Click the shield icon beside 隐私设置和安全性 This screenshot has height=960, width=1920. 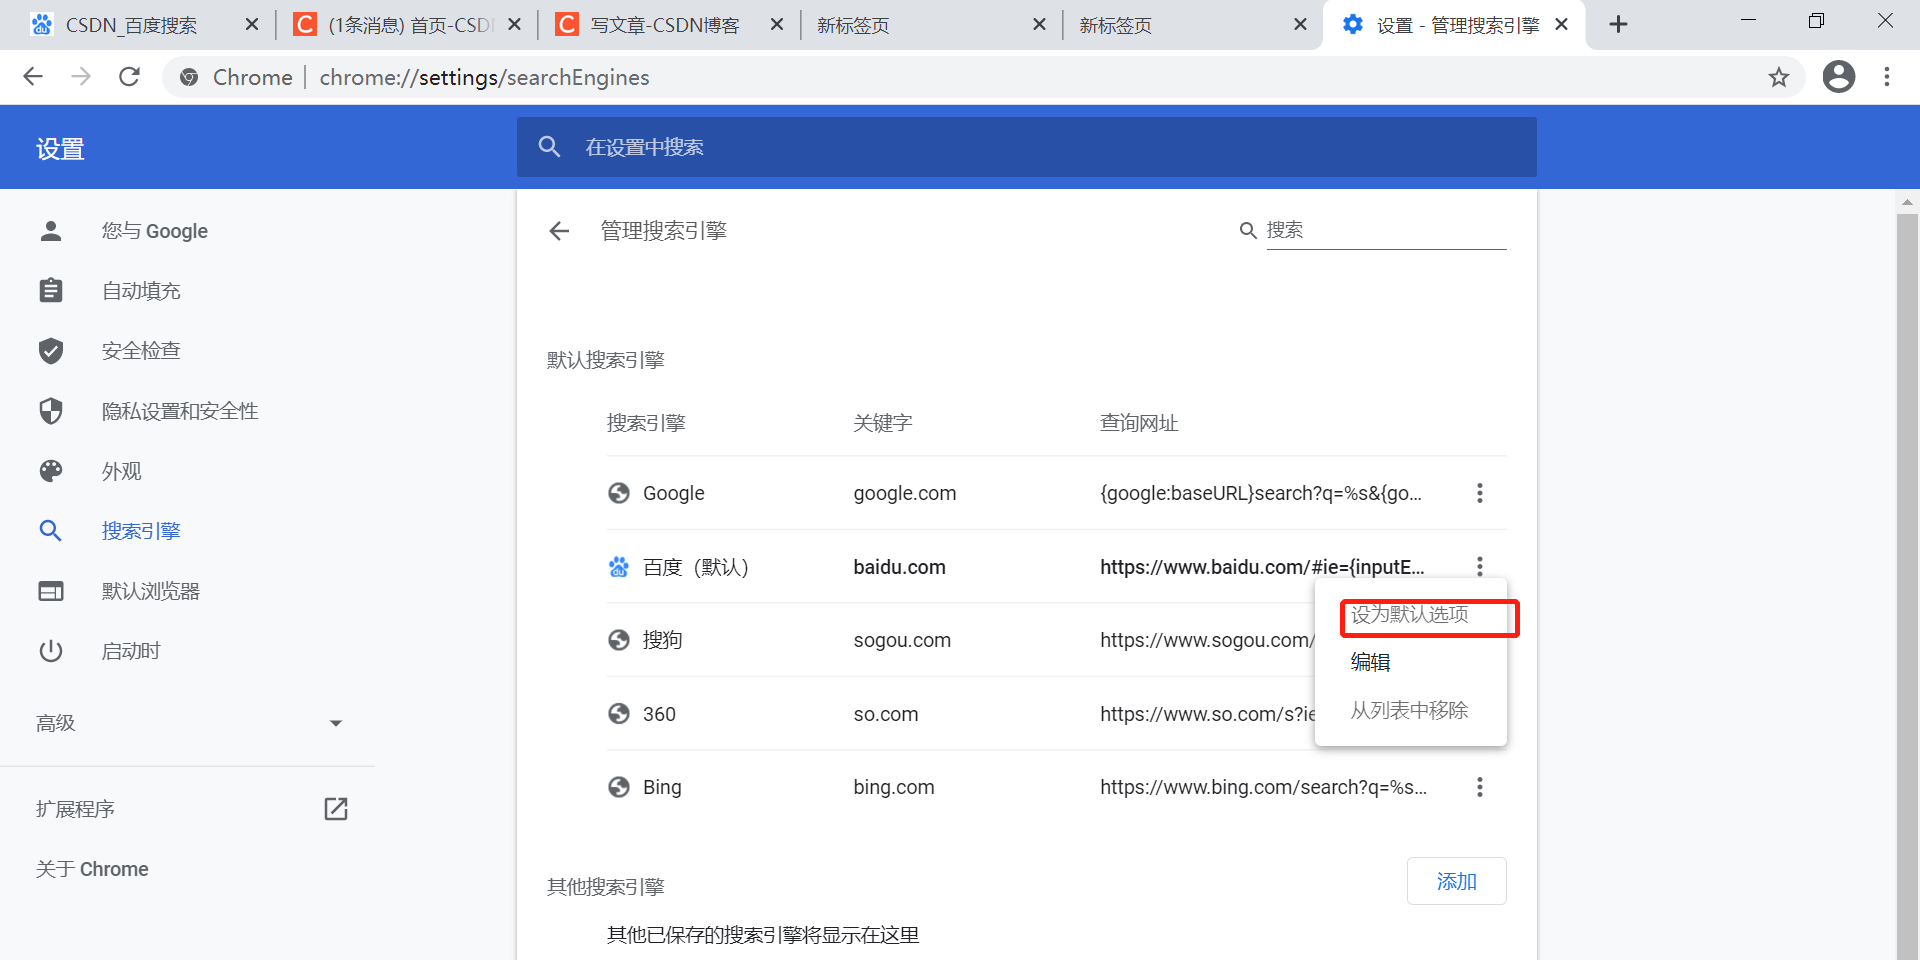tap(51, 411)
